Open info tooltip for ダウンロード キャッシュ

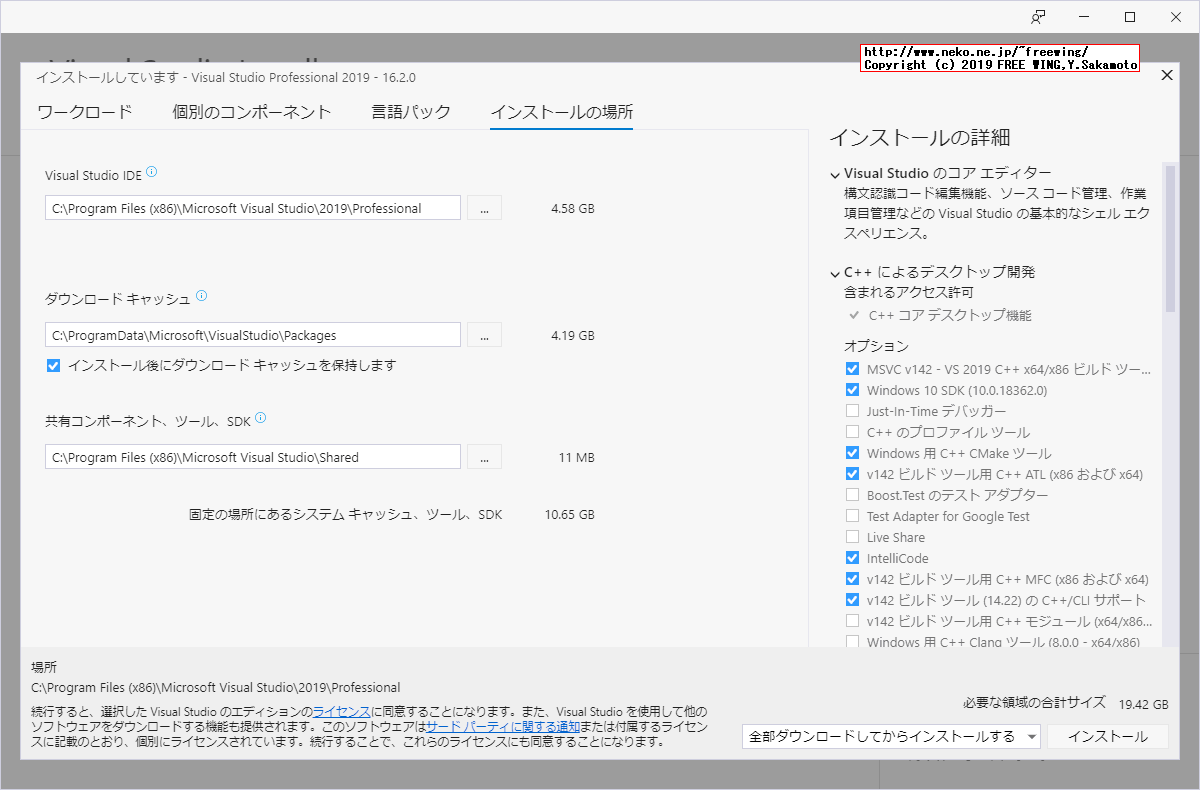coord(202,293)
